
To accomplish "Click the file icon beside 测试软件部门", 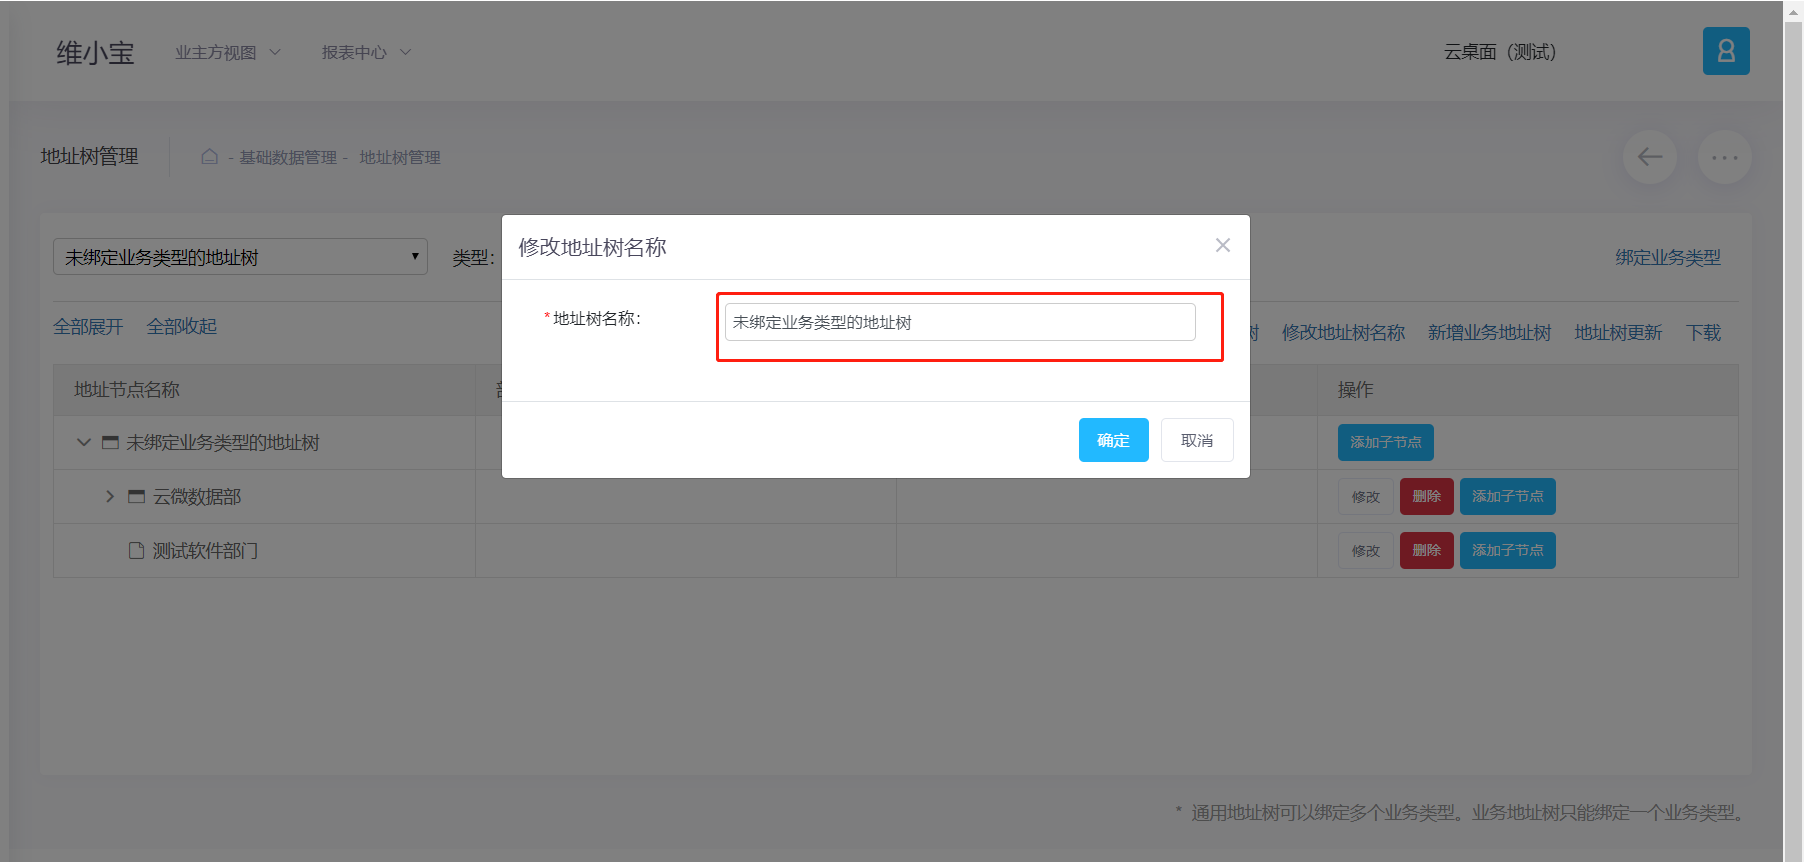I will (x=137, y=551).
